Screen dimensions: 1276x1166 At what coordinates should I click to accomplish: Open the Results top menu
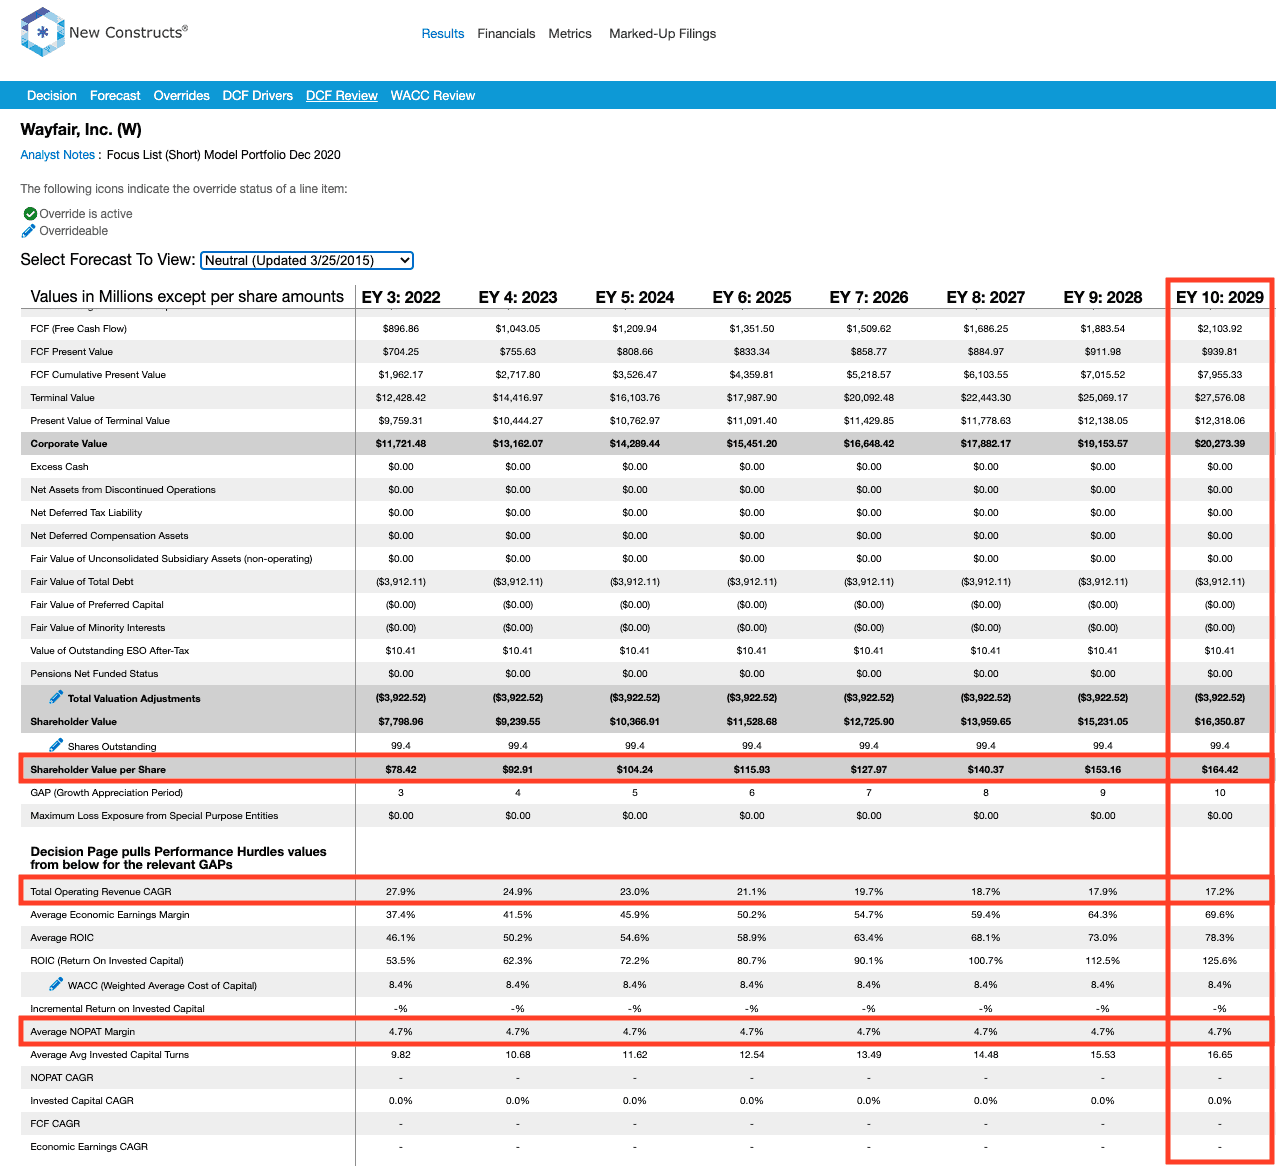443,34
